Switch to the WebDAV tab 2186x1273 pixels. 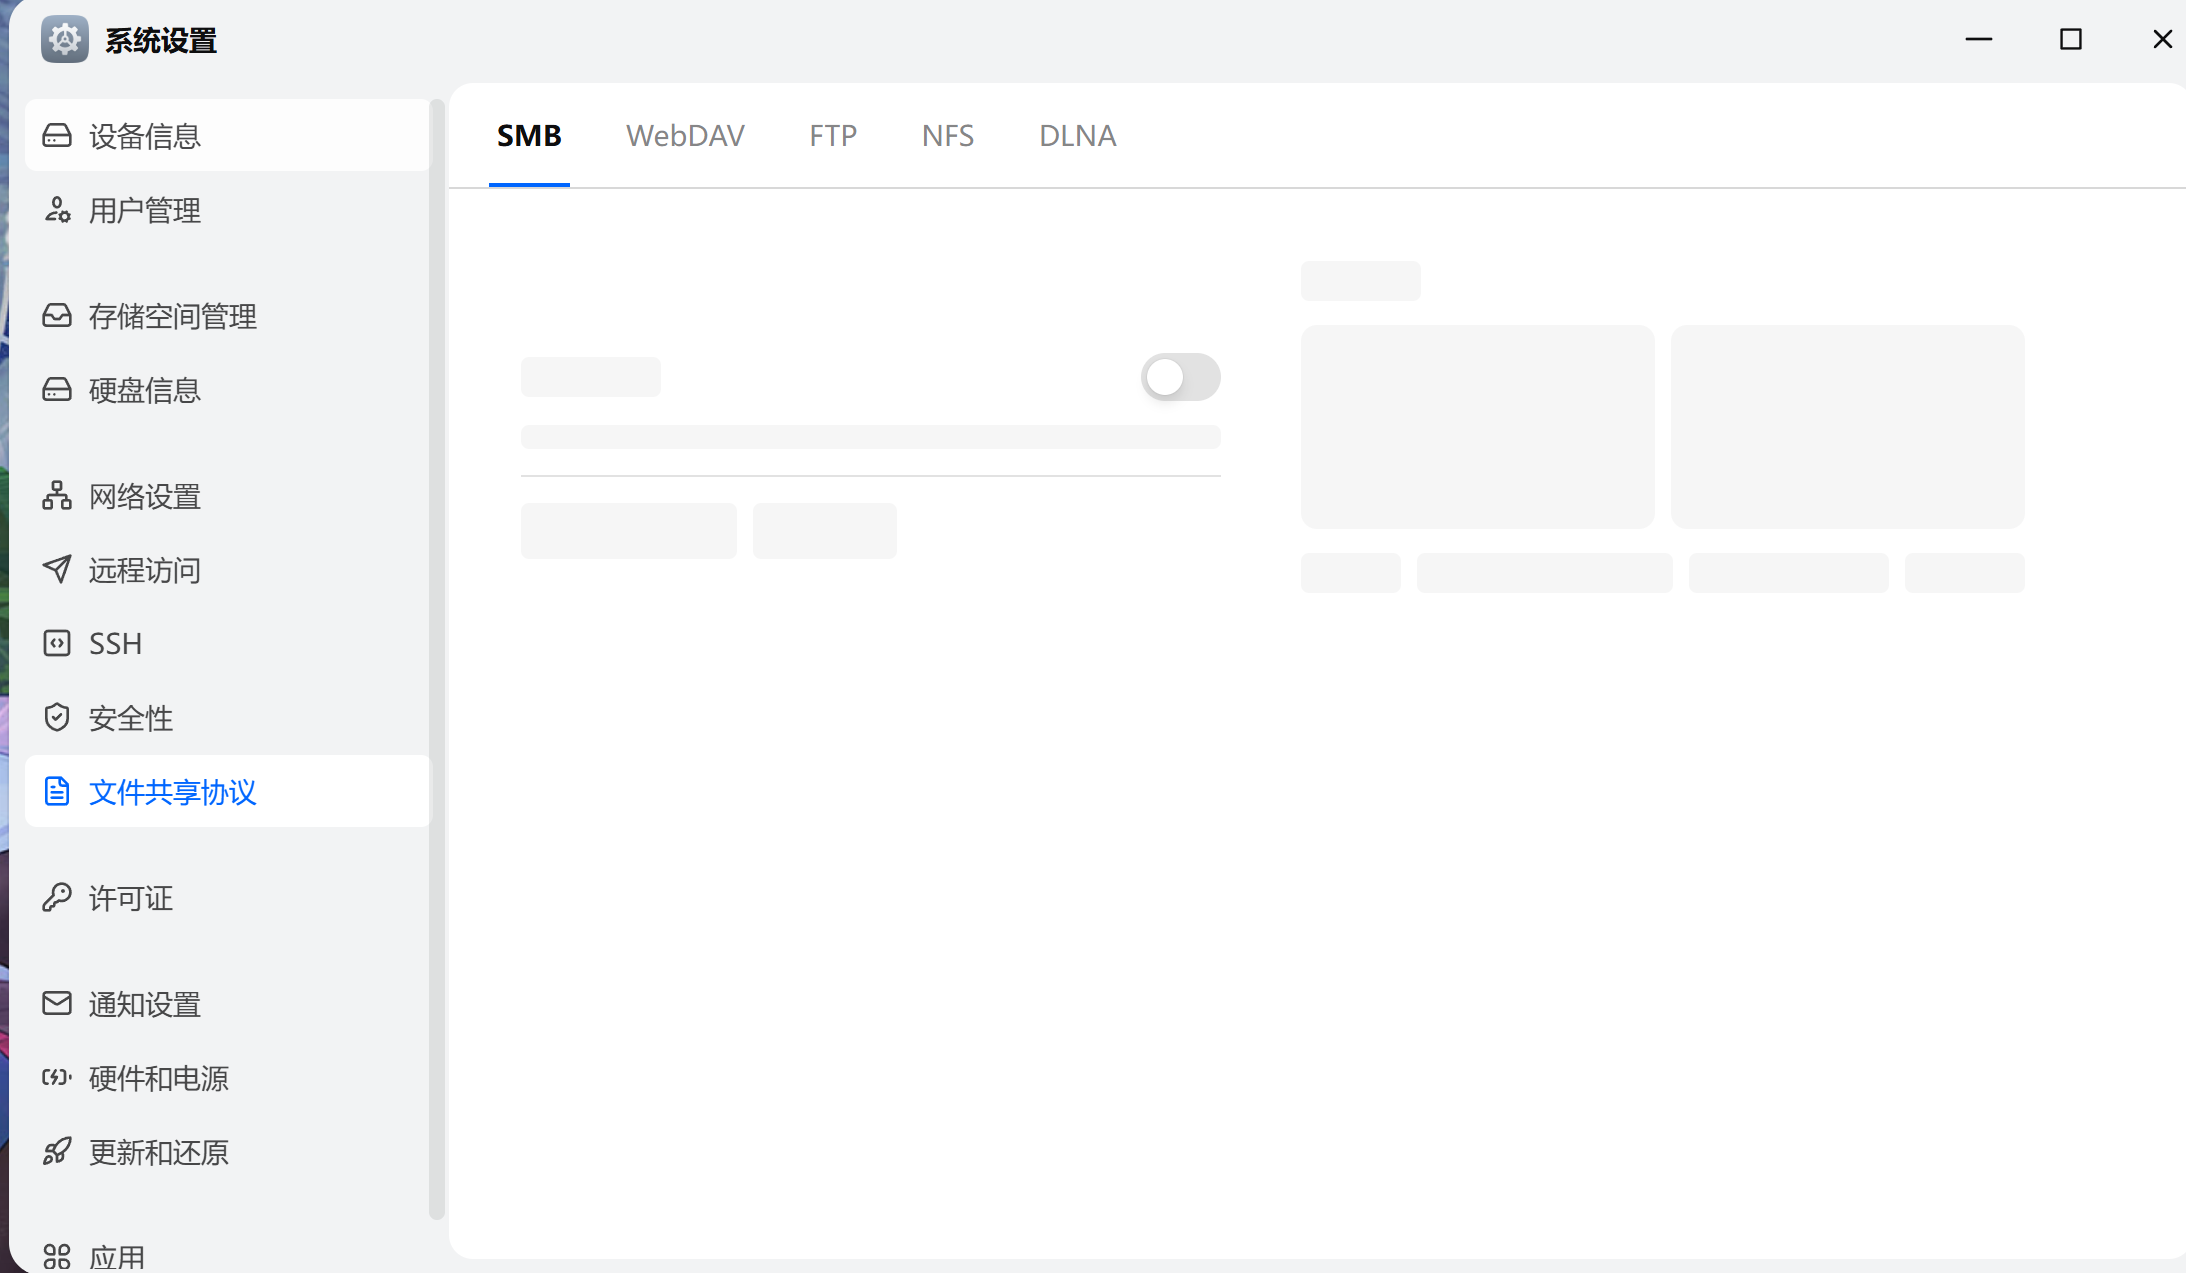[x=685, y=136]
